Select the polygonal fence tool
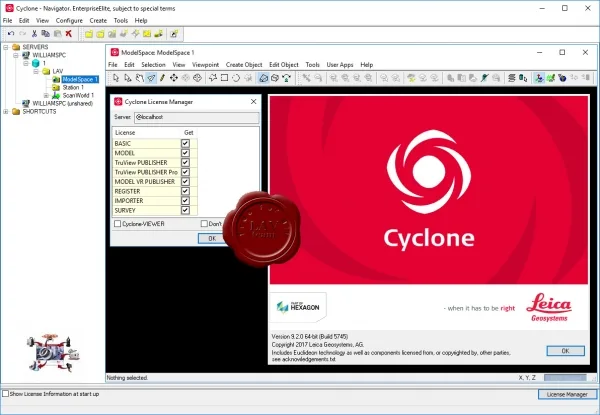Viewport: 600px width, 415px height. click(213, 78)
